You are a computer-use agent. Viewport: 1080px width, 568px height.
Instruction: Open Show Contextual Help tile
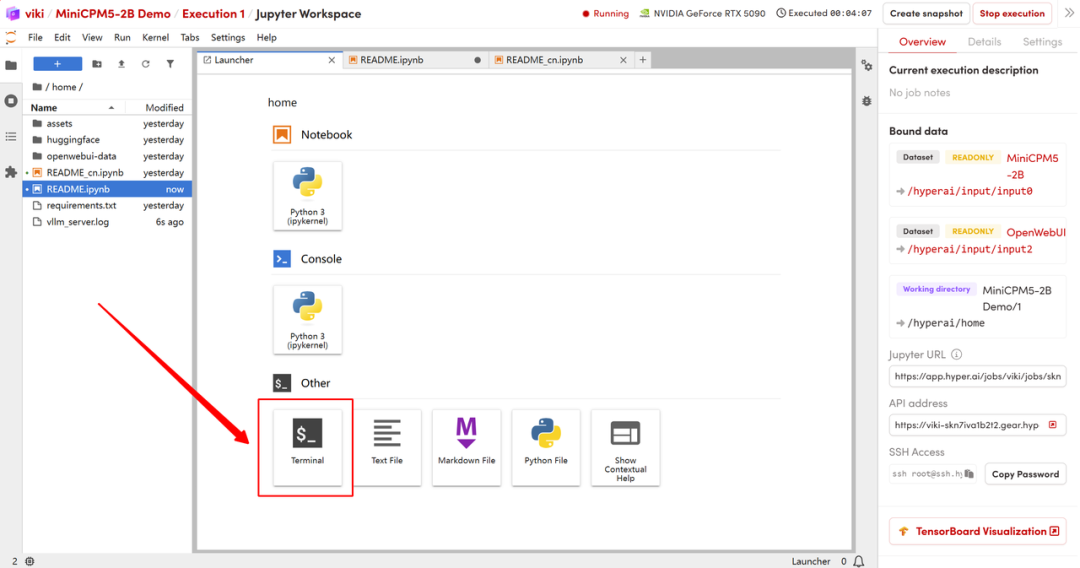click(x=625, y=448)
